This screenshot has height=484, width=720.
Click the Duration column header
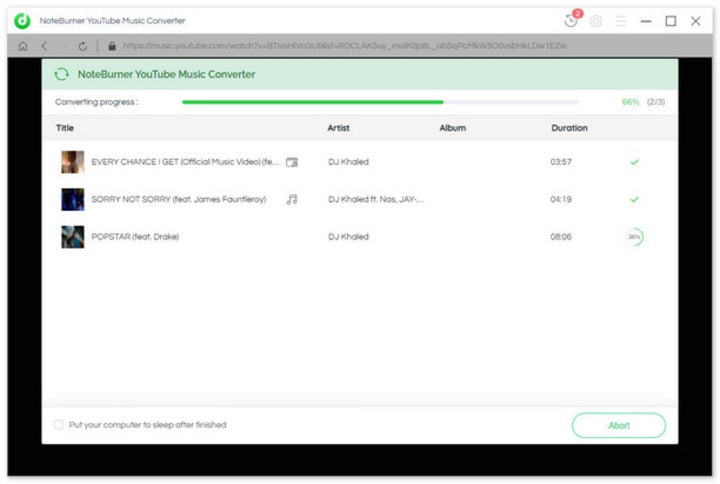(569, 128)
